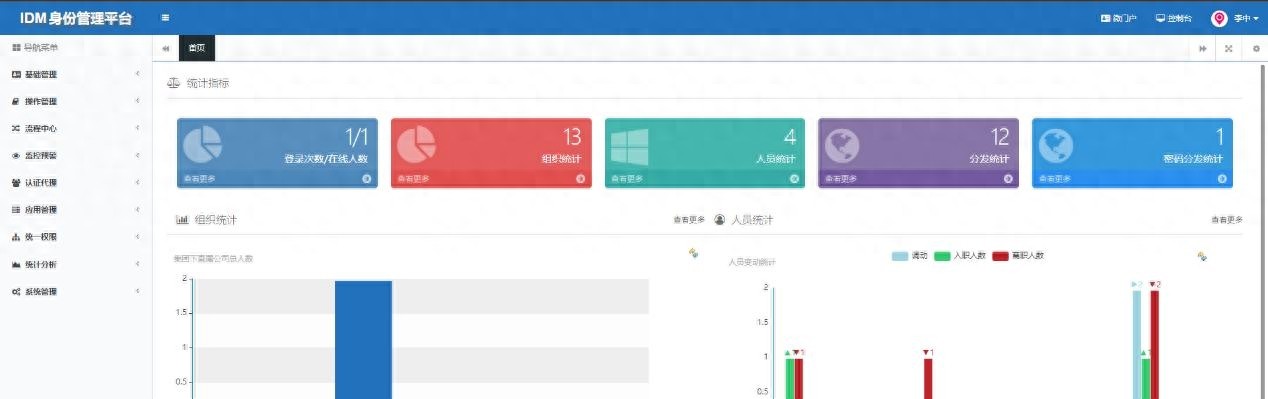Expand 应用管理 with its chevron arrow
This screenshot has width=1268, height=399.
coord(137,210)
